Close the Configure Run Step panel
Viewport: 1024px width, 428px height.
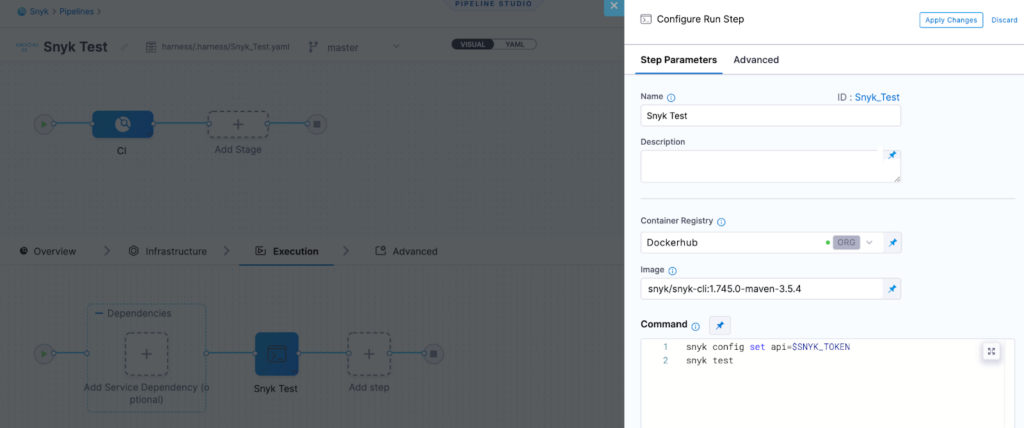[x=614, y=7]
